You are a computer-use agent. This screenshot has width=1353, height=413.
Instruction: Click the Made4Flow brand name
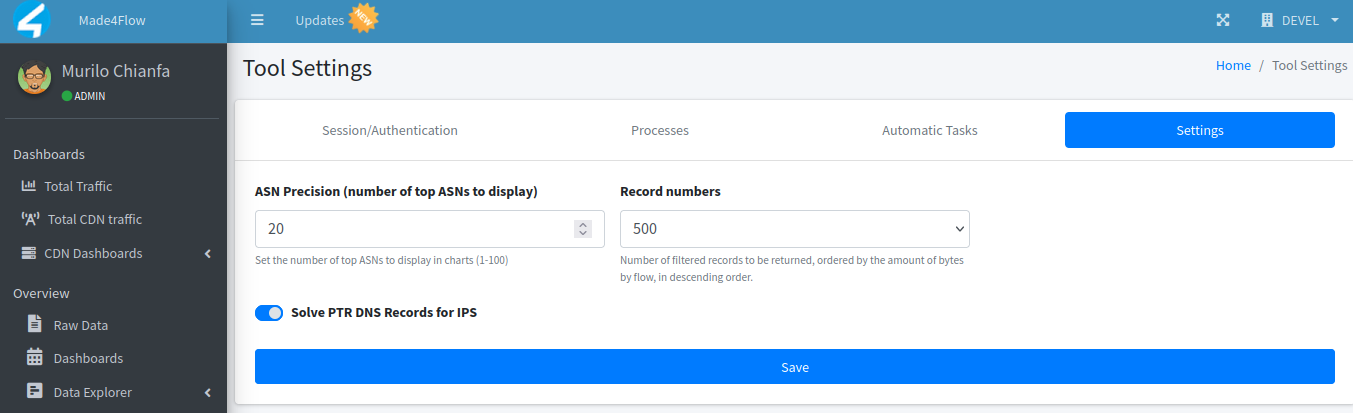pyautogui.click(x=113, y=20)
